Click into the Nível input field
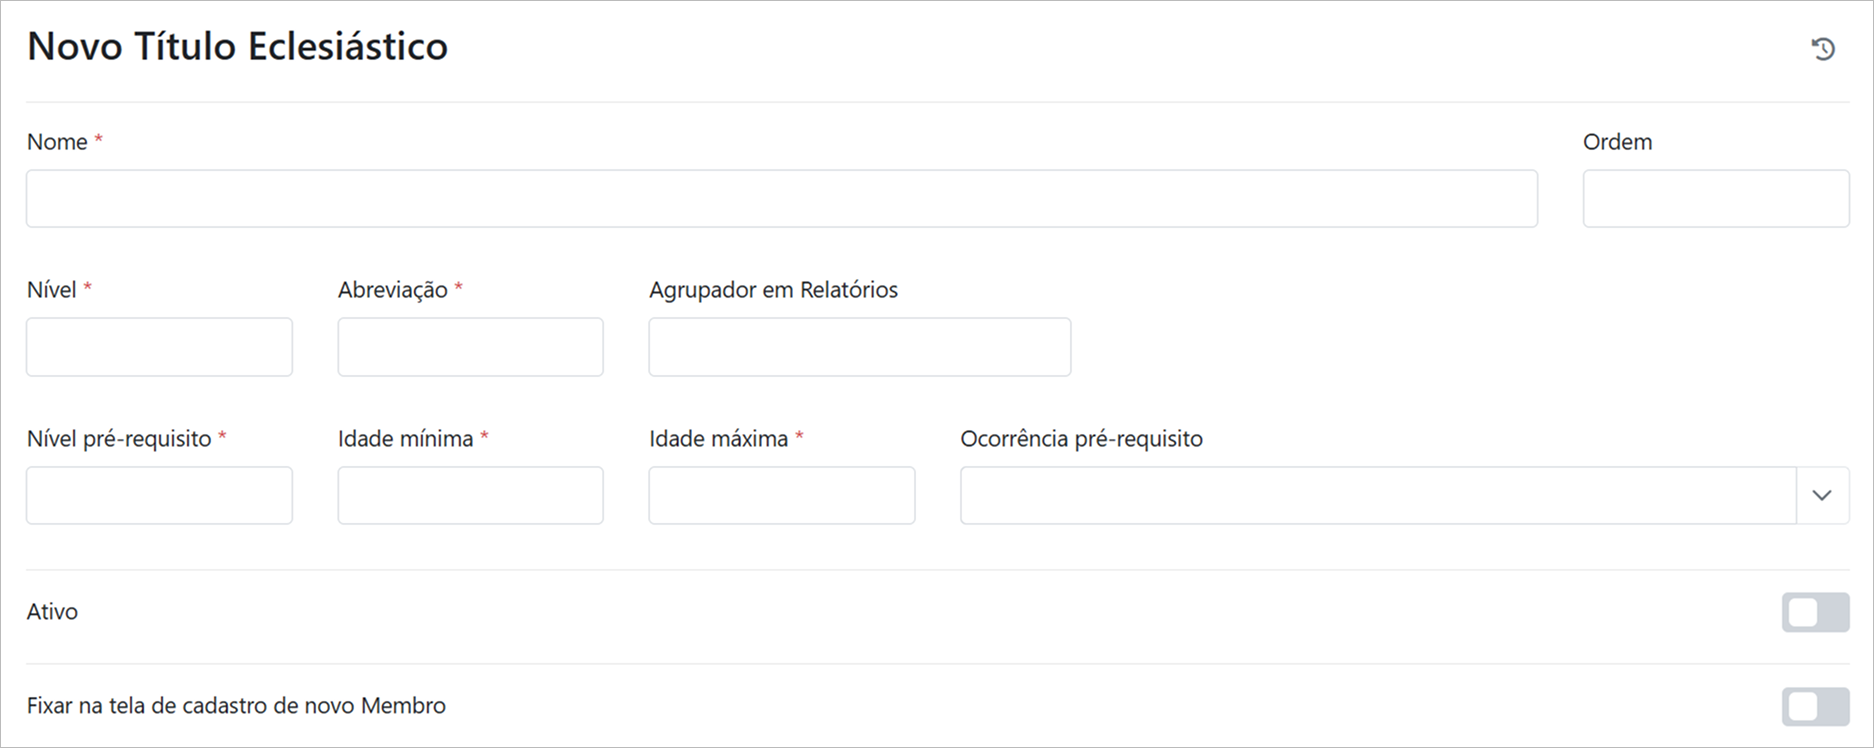This screenshot has width=1874, height=748. (x=159, y=347)
